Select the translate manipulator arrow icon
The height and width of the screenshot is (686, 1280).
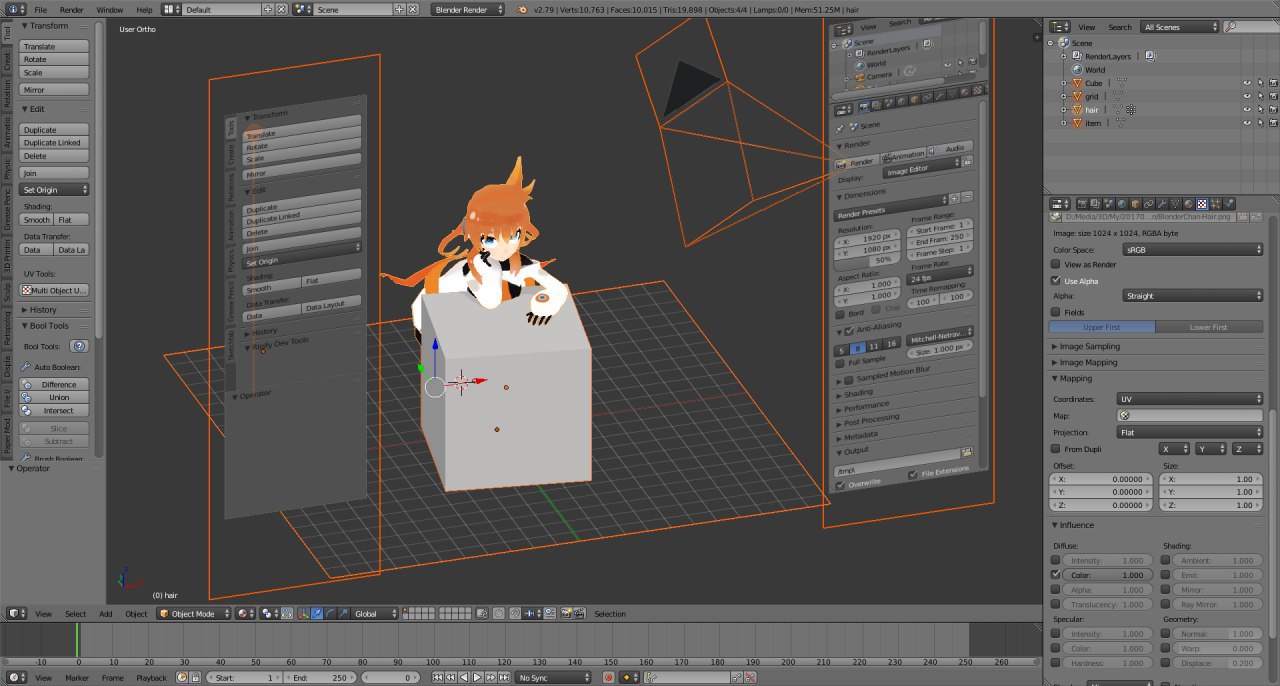316,614
